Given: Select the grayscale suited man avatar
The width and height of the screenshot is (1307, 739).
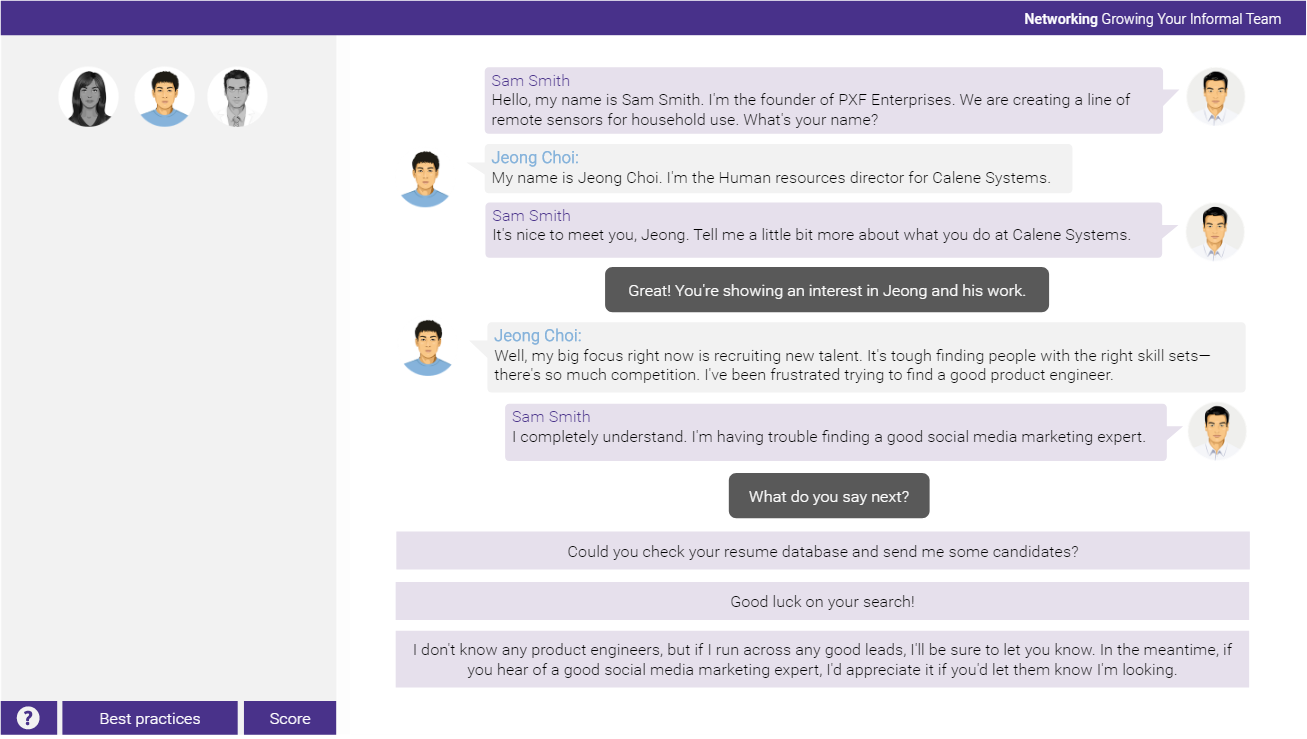Looking at the screenshot, I should 237,98.
